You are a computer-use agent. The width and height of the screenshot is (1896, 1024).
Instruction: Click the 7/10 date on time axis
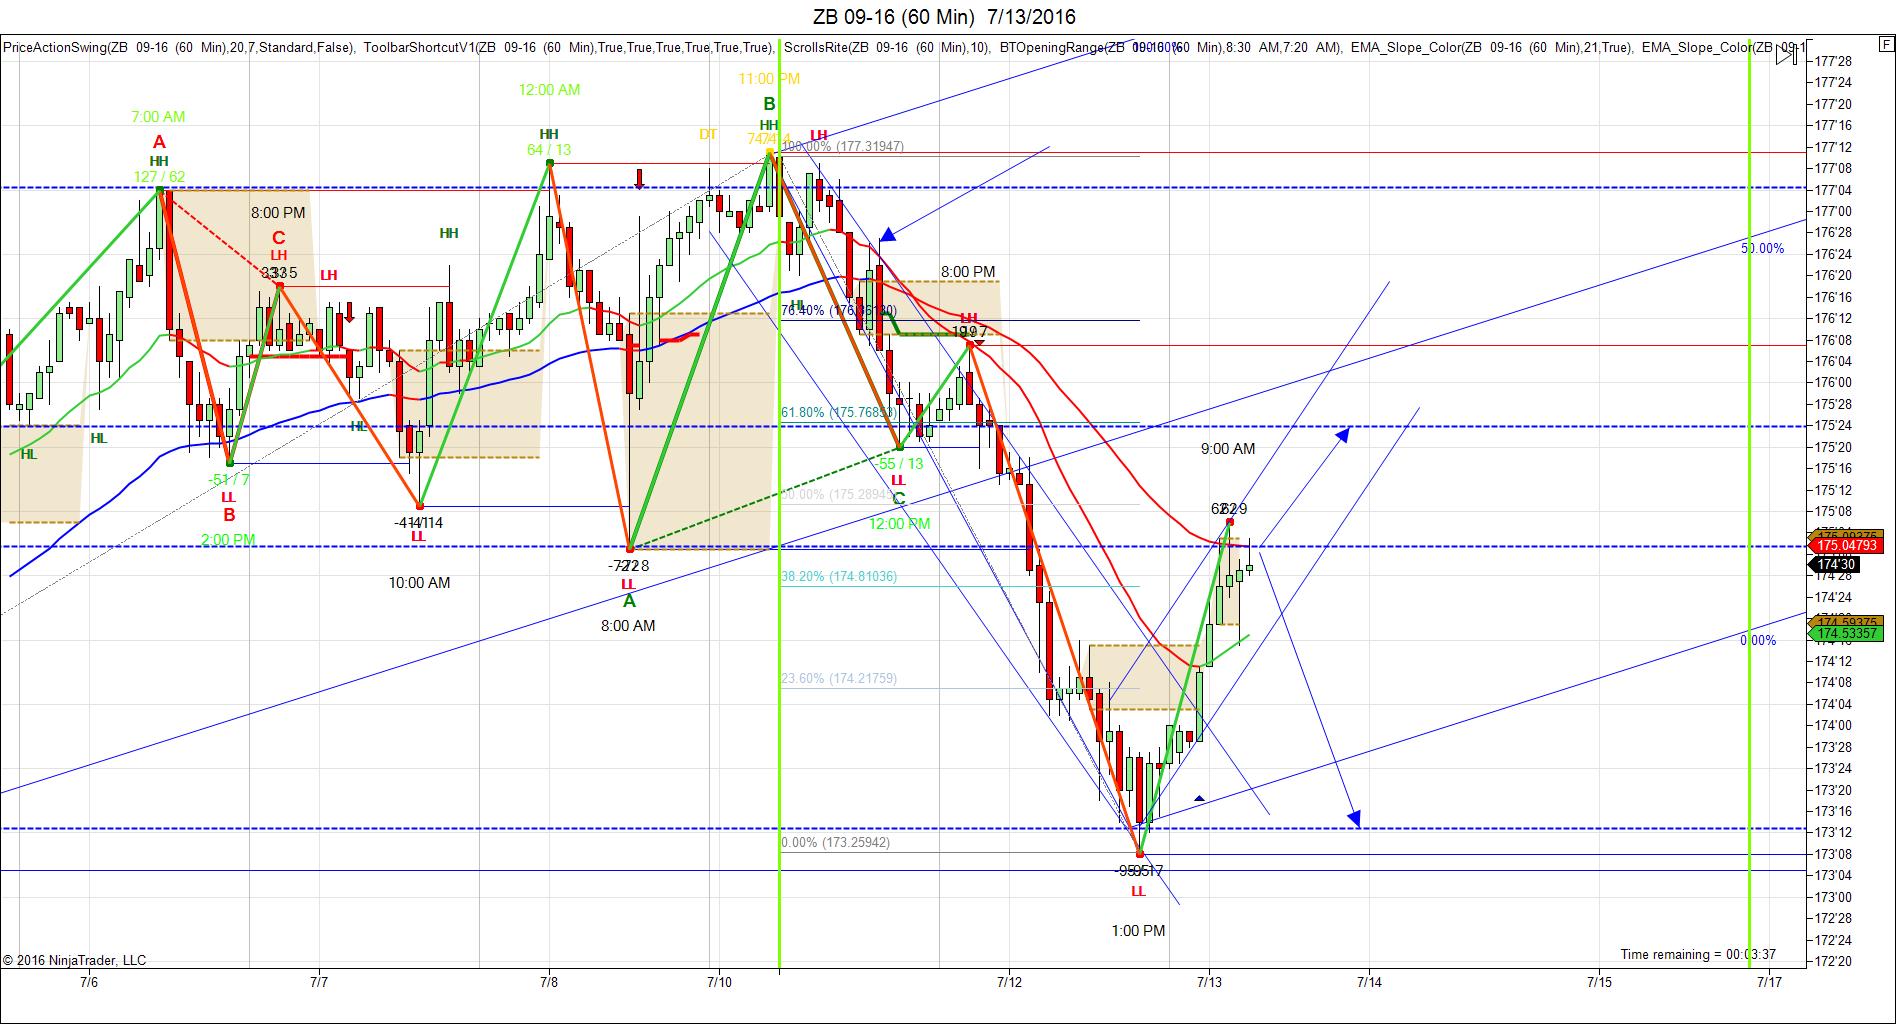718,983
